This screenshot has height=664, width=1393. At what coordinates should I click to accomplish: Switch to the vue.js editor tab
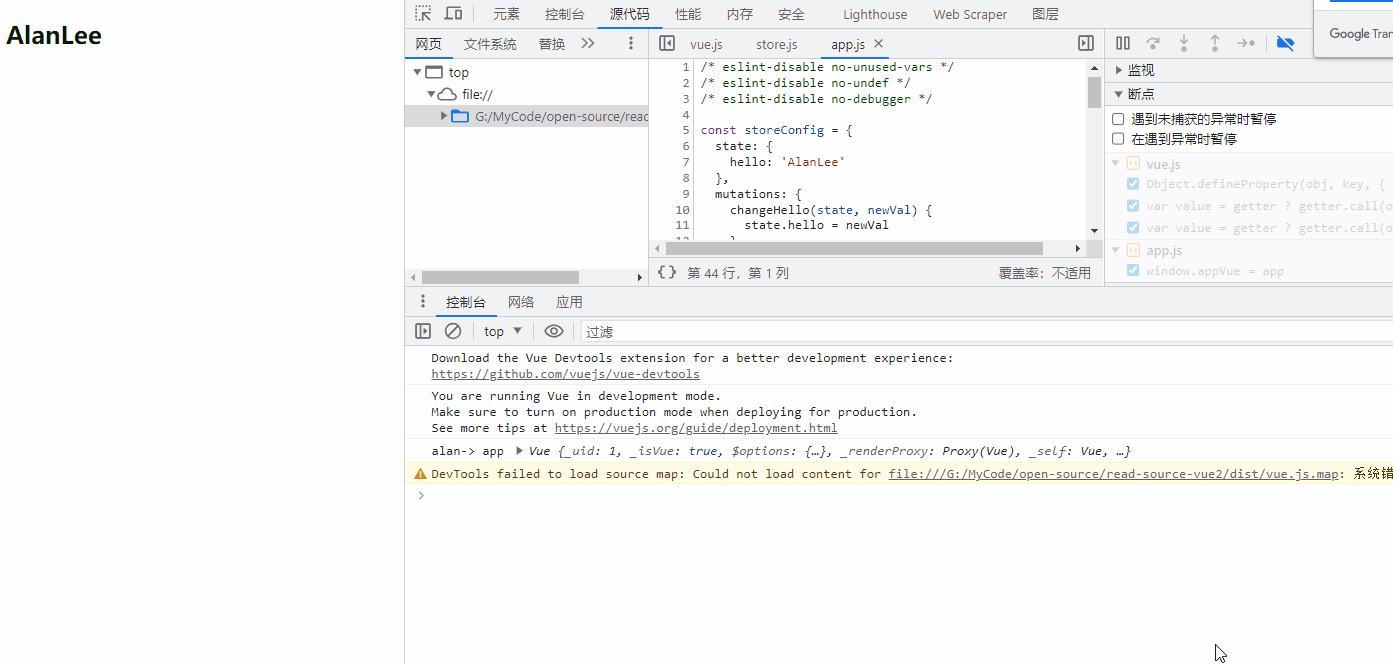[706, 44]
